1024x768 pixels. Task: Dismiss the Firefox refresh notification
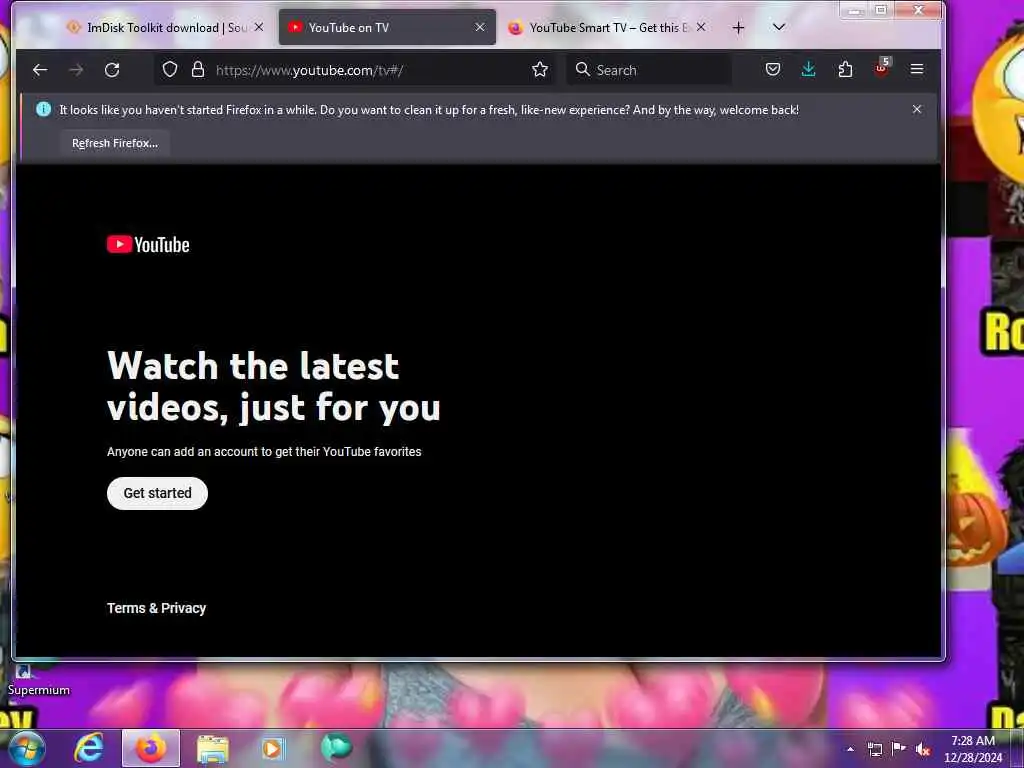917,109
